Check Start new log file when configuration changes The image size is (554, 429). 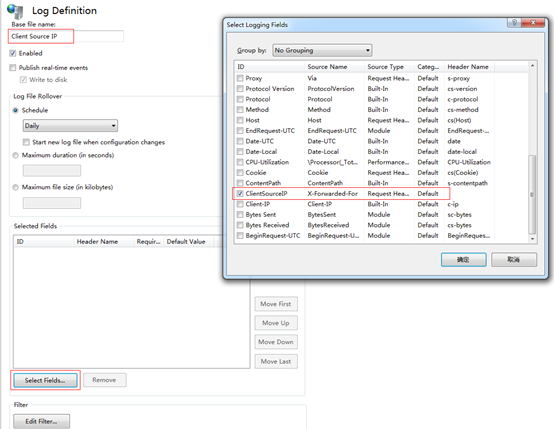pos(26,142)
